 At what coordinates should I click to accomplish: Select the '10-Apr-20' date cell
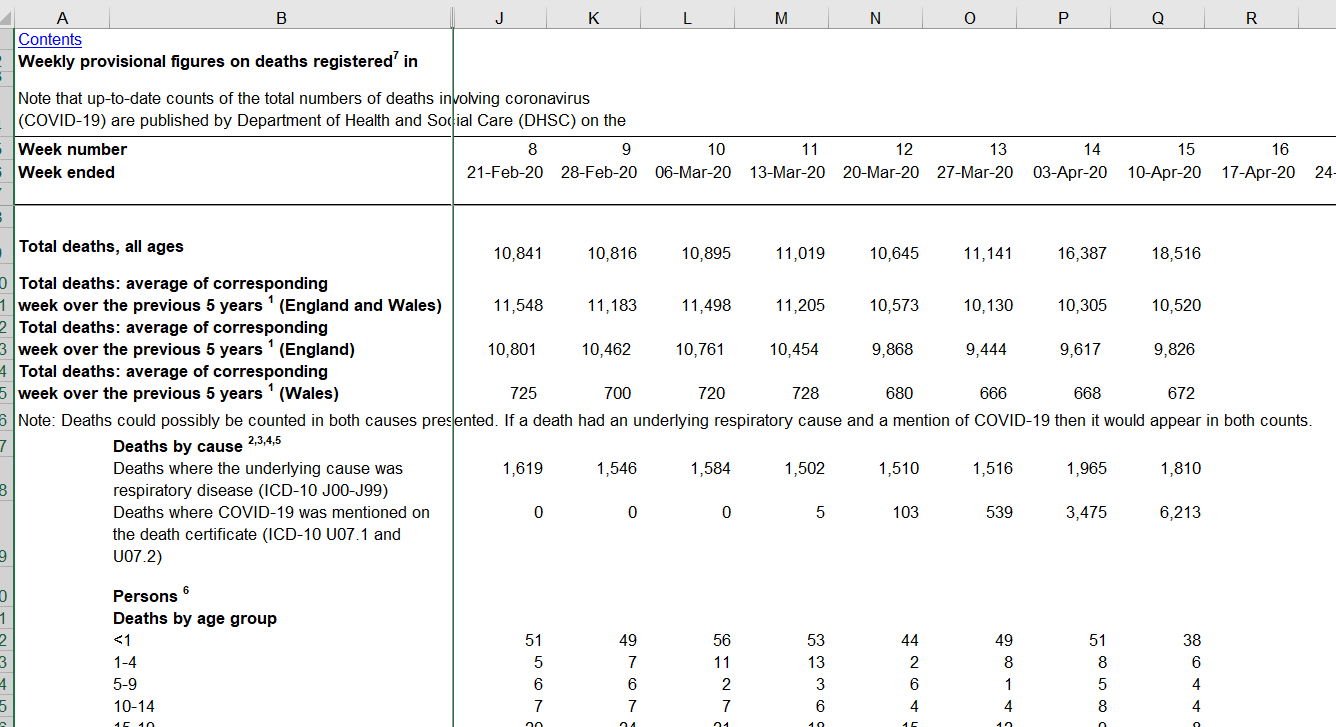click(x=1164, y=172)
